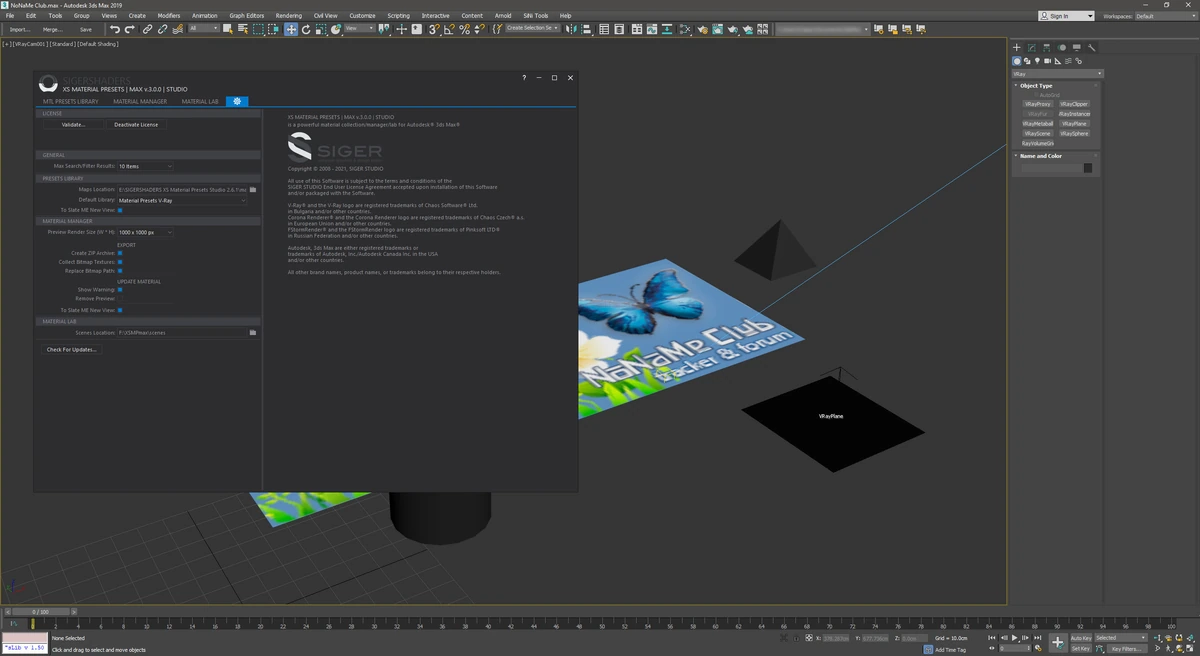1200x656 pixels.
Task: Activate Select and Rotate tool
Action: (x=306, y=29)
